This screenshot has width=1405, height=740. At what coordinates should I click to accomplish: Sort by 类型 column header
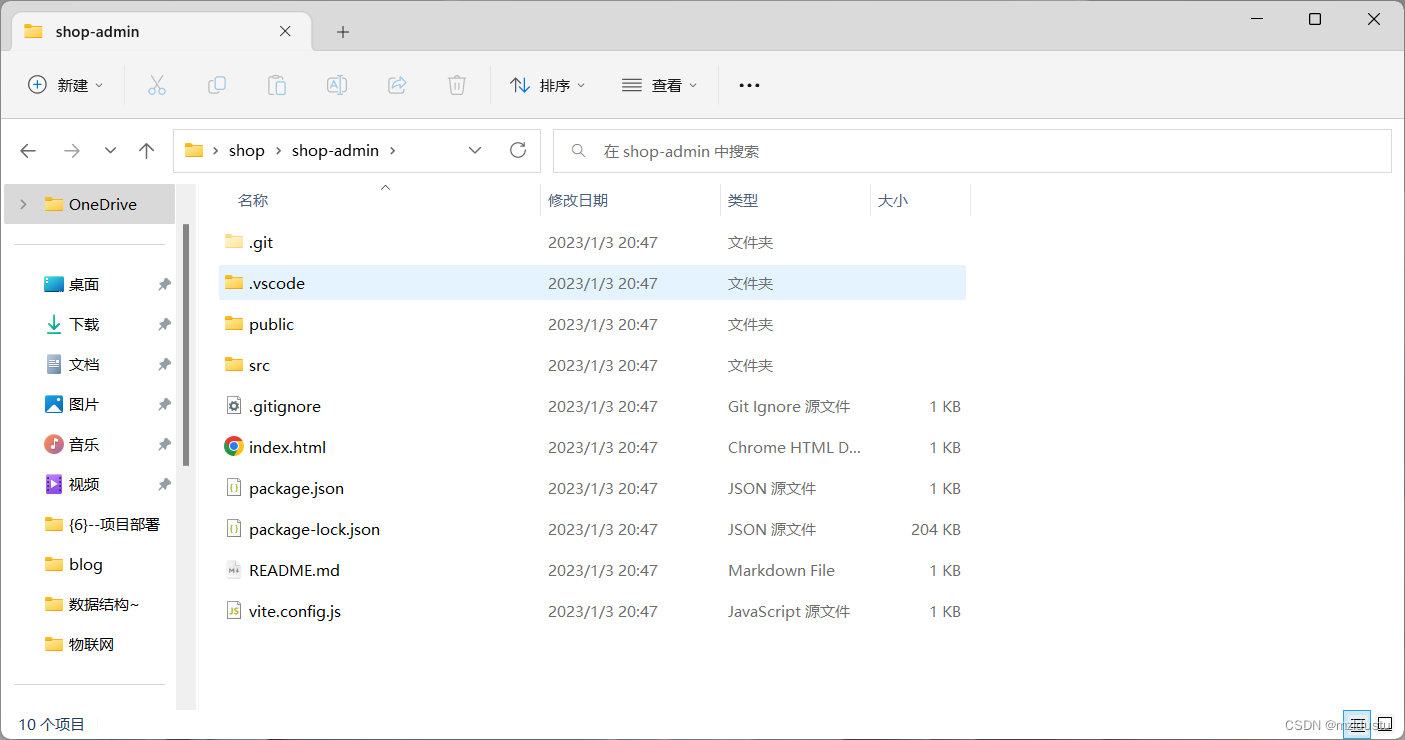(743, 200)
